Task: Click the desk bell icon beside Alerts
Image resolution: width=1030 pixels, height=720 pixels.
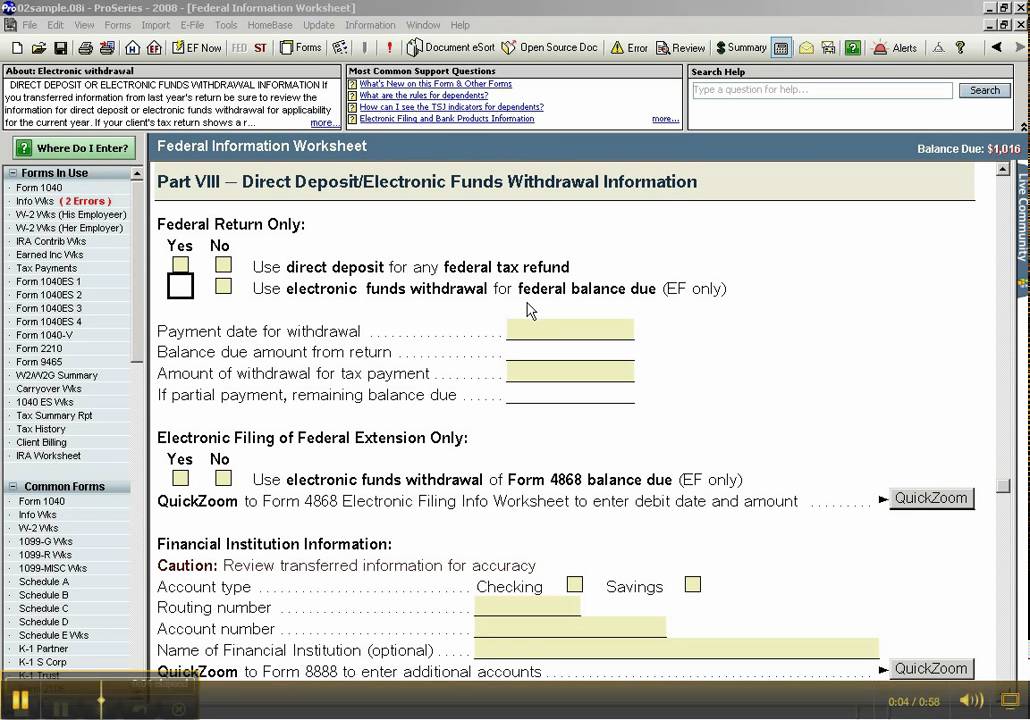Action: pyautogui.click(x=939, y=48)
